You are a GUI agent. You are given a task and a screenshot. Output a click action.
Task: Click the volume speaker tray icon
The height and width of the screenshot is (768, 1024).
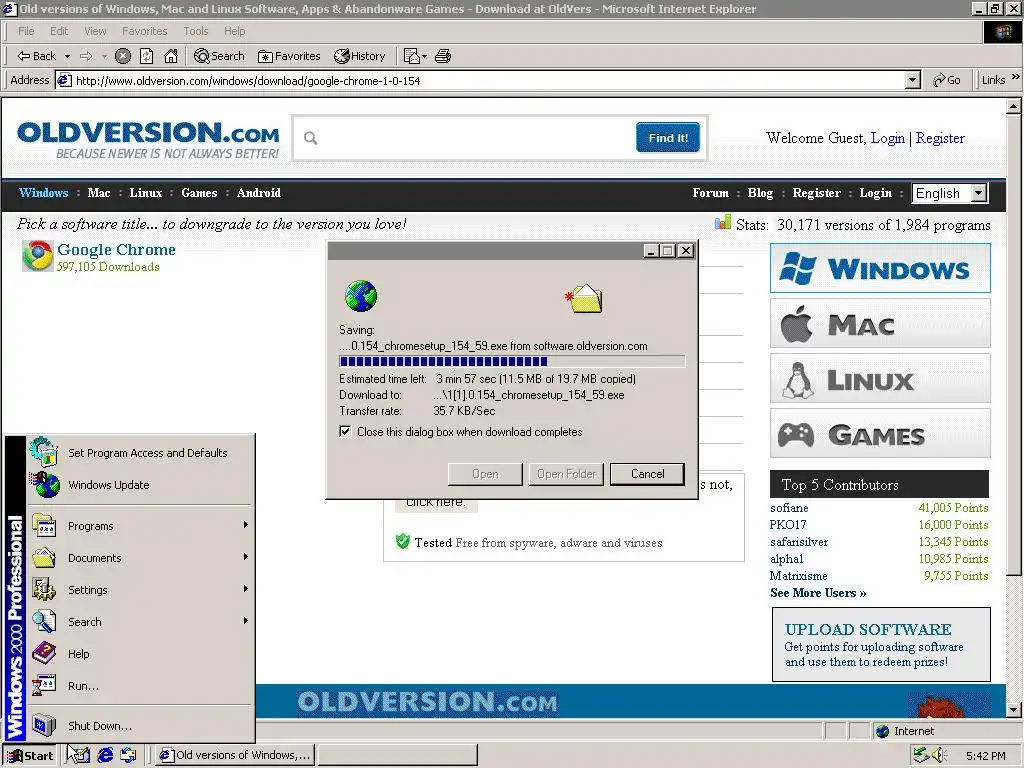tap(940, 756)
